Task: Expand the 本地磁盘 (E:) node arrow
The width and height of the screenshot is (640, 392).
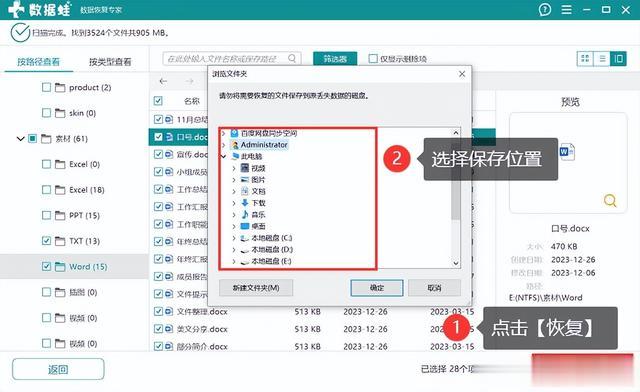Action: coord(234,261)
